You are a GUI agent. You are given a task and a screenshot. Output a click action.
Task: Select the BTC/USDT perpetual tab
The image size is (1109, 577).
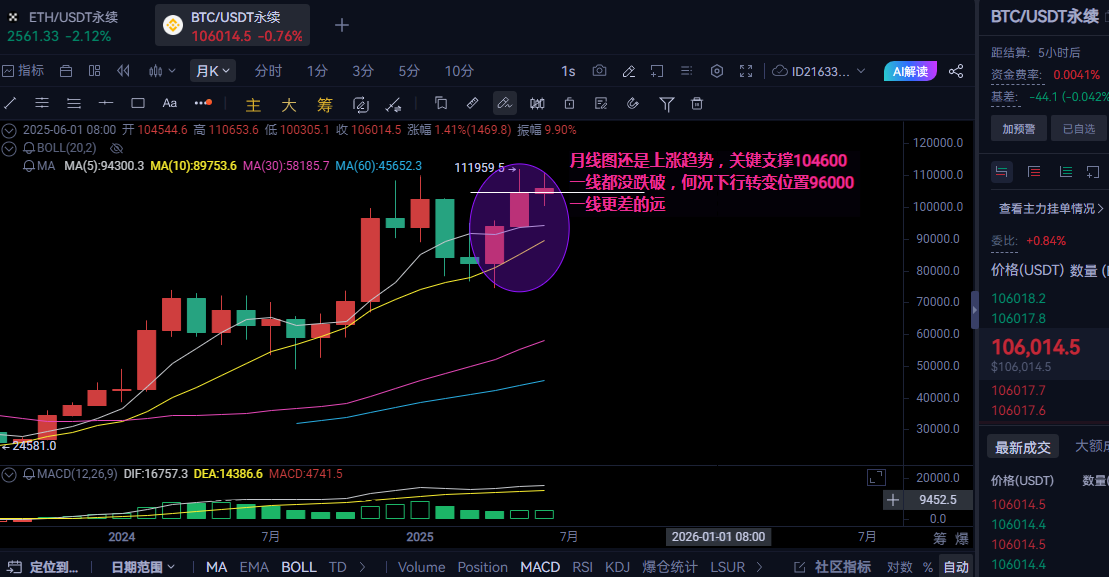click(x=233, y=26)
